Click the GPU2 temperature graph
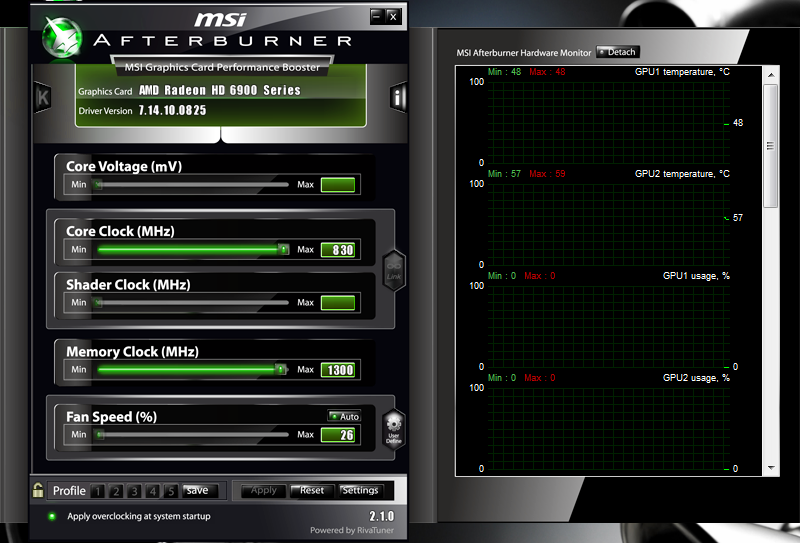 pyautogui.click(x=608, y=224)
